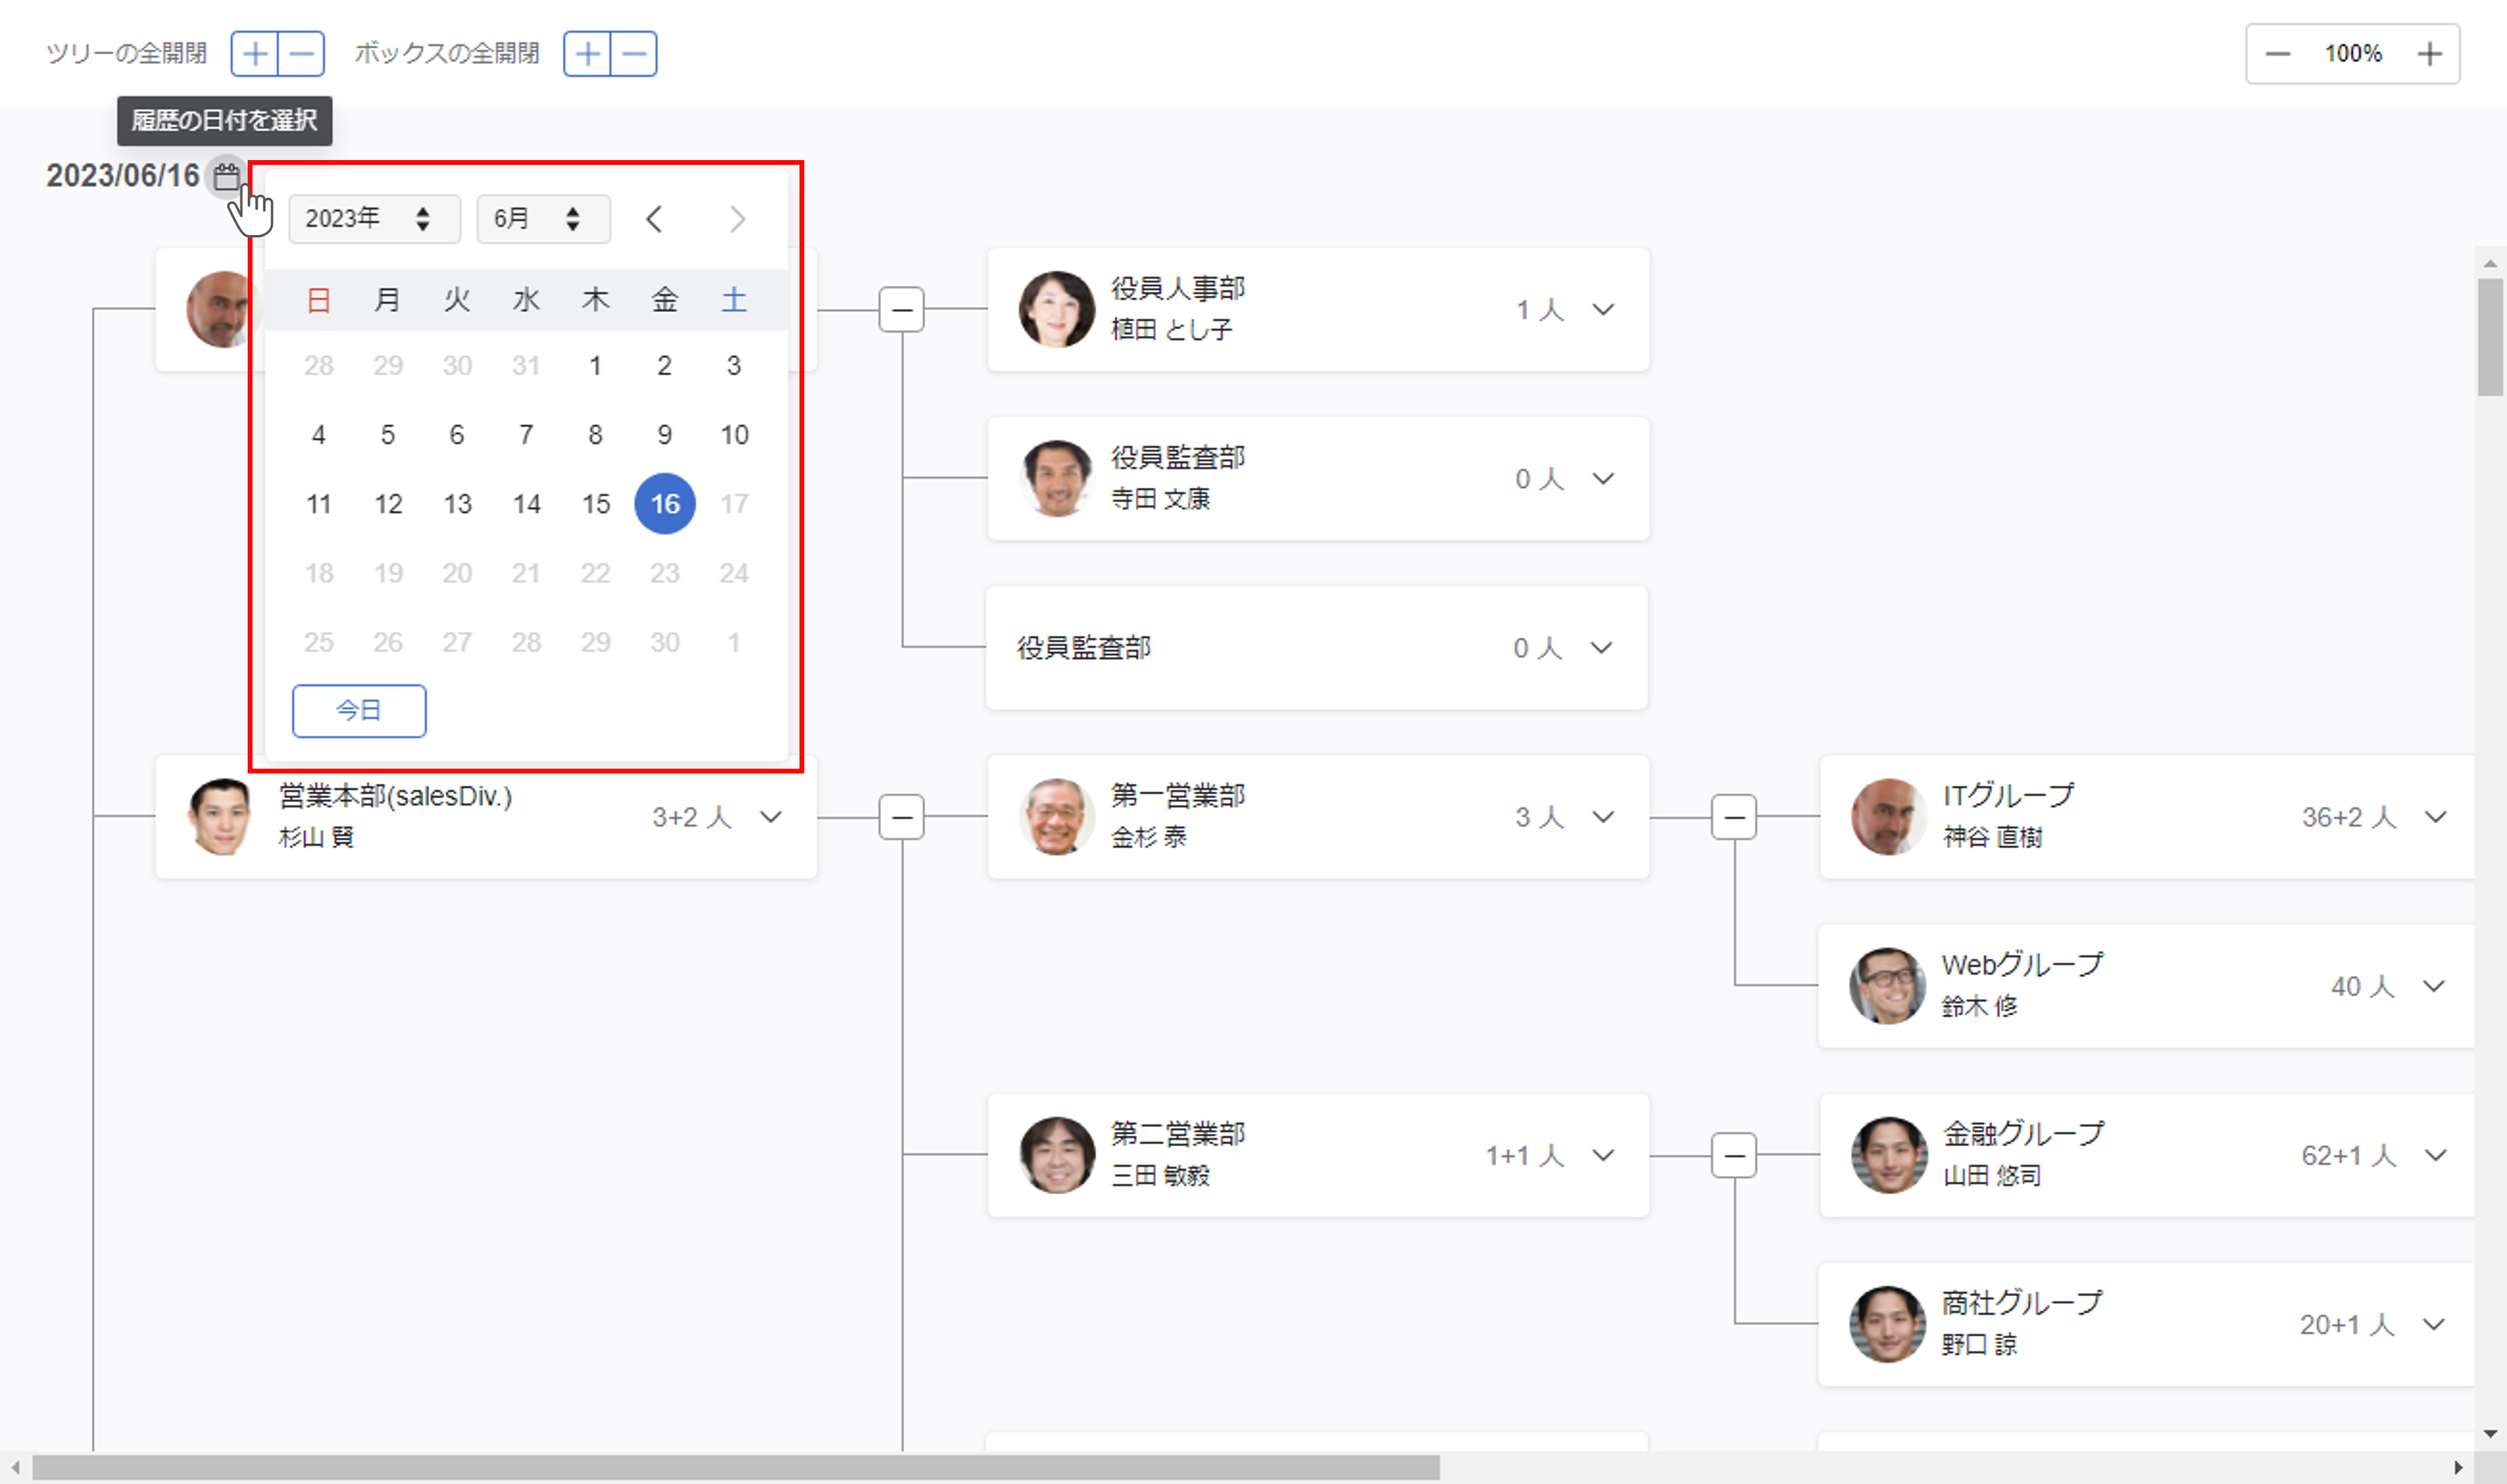This screenshot has width=2507, height=1484.
Task: Click the 36+2 人 headcount
Action: point(2349,818)
